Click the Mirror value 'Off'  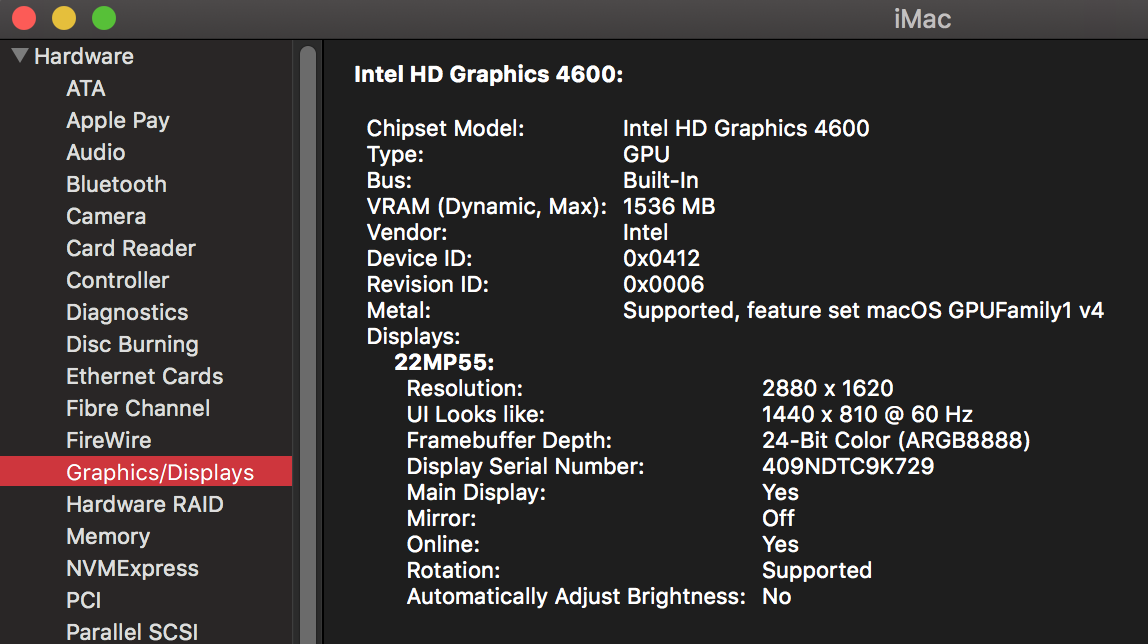(x=778, y=518)
